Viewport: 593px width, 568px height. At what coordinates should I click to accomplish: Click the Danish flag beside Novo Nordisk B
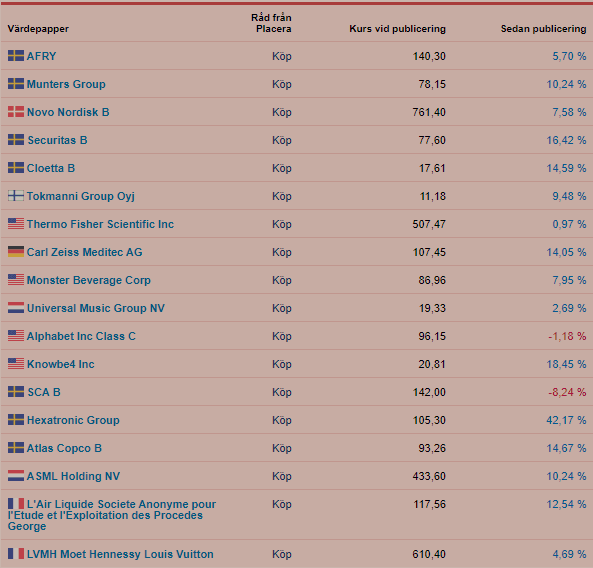click(16, 112)
